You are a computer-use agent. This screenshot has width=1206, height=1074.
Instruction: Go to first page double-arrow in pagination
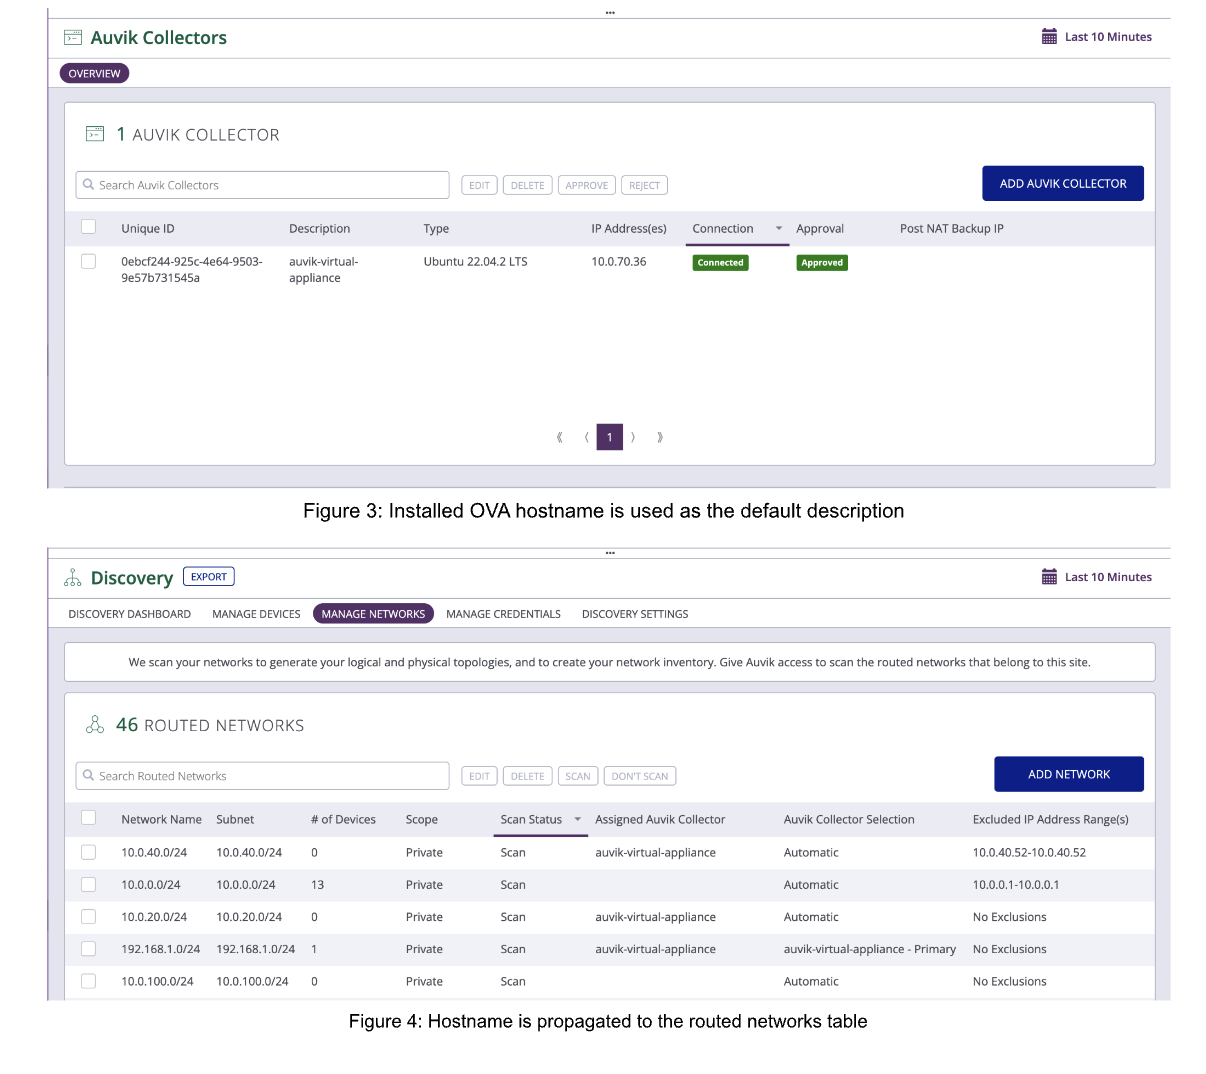click(560, 437)
